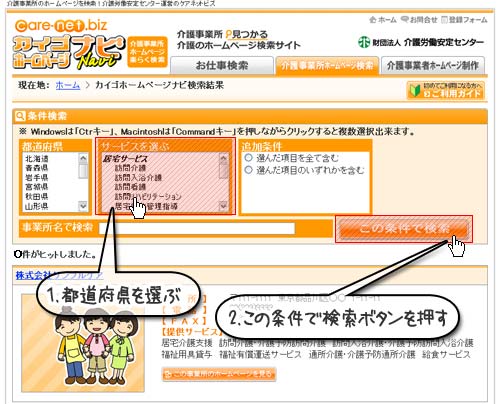Choose 北海道 in the prefecture list

coord(37,159)
